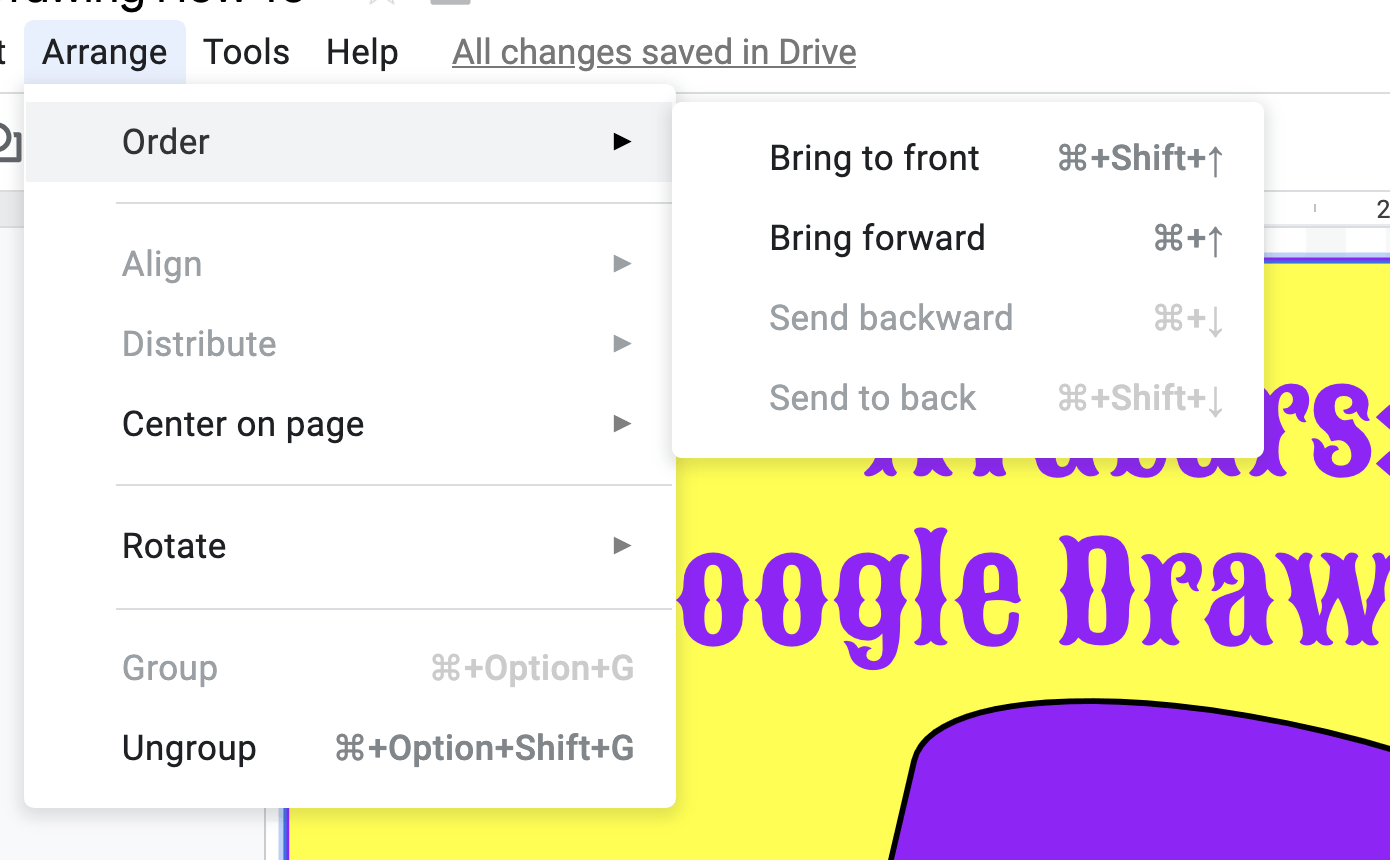Expand the Rotate submenu arrow

tap(622, 546)
